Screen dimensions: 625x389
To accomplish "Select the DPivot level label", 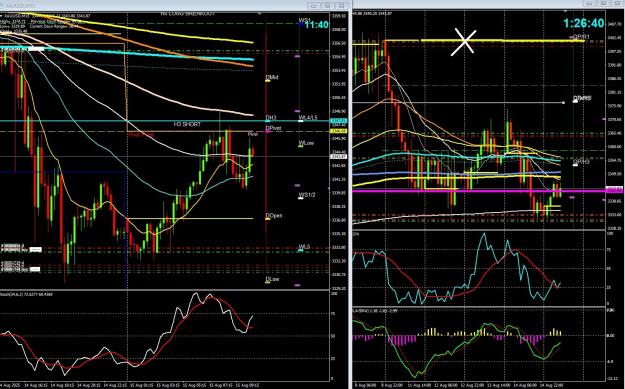I will [x=273, y=128].
